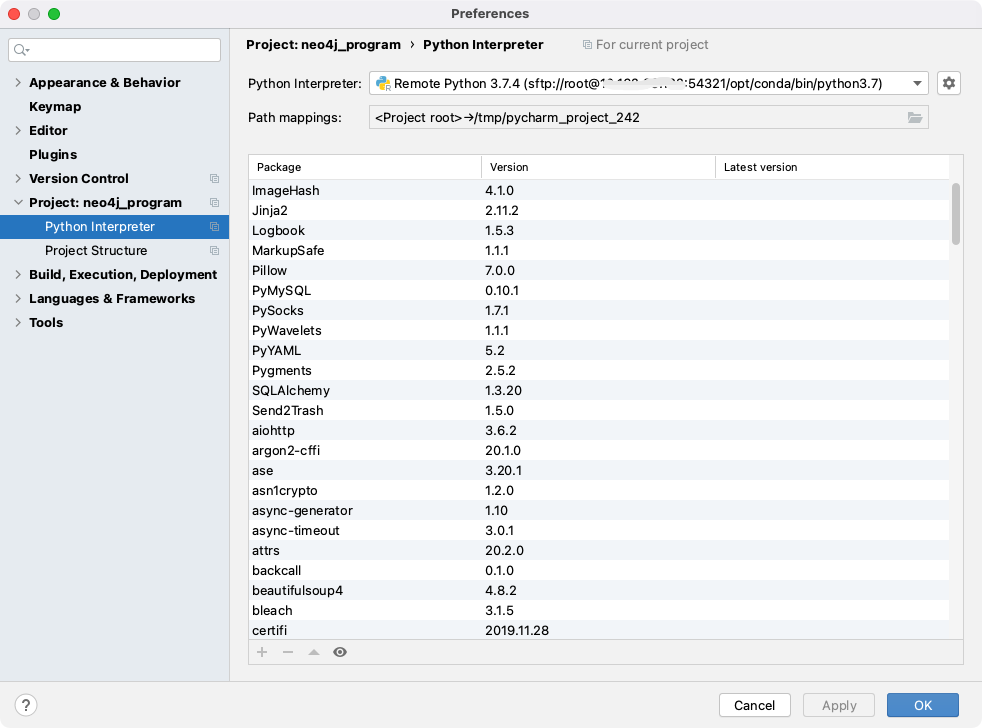This screenshot has height=728, width=982.
Task: Click Project: neo4j_program breadcrumb
Action: [323, 44]
